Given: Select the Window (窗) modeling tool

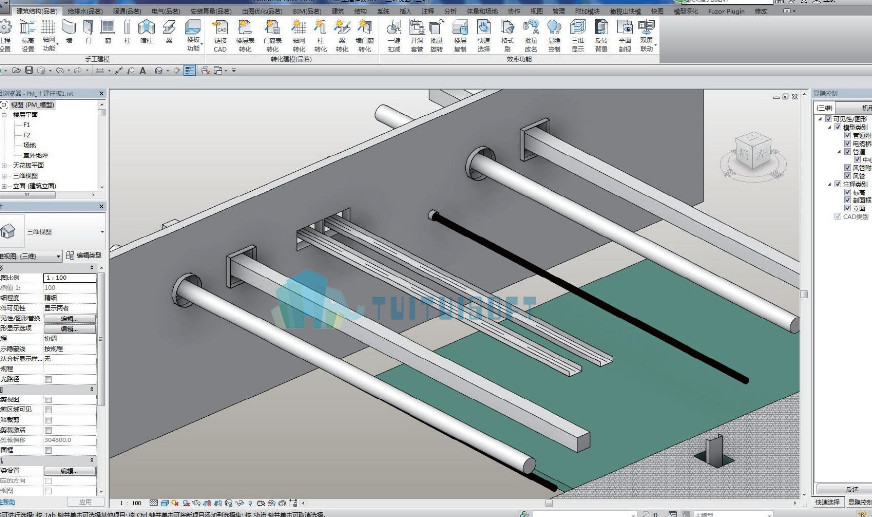Looking at the screenshot, I should click(107, 31).
